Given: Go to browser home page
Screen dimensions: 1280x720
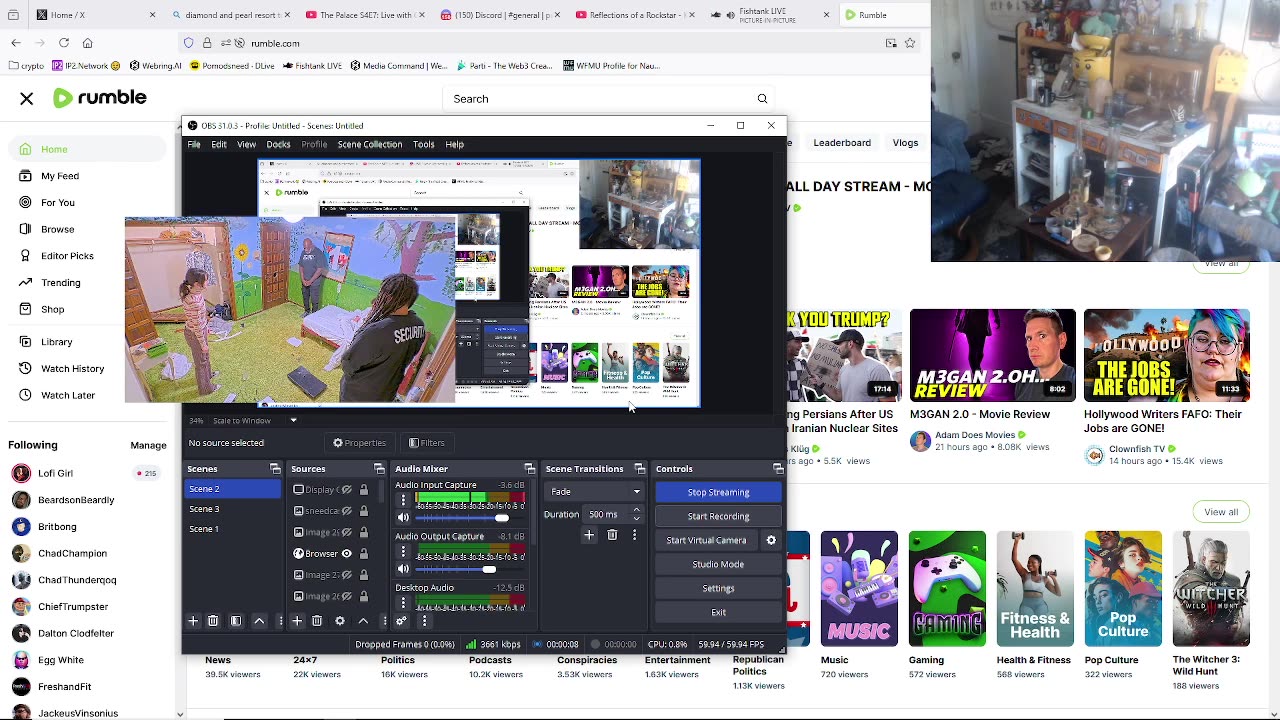Looking at the screenshot, I should point(88,43).
